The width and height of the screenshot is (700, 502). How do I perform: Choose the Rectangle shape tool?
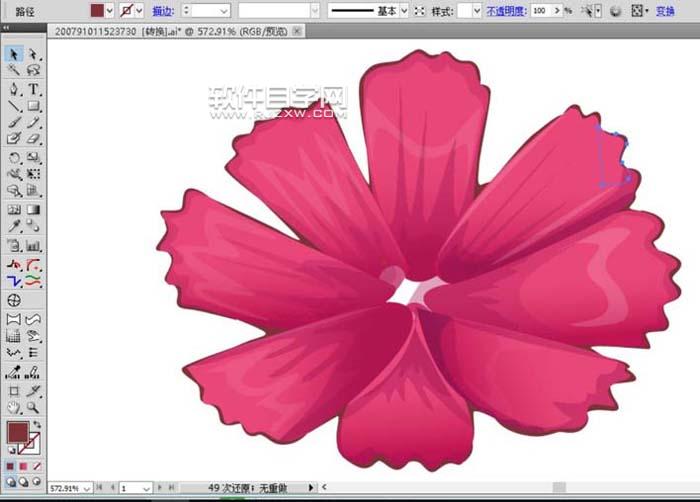(x=33, y=106)
